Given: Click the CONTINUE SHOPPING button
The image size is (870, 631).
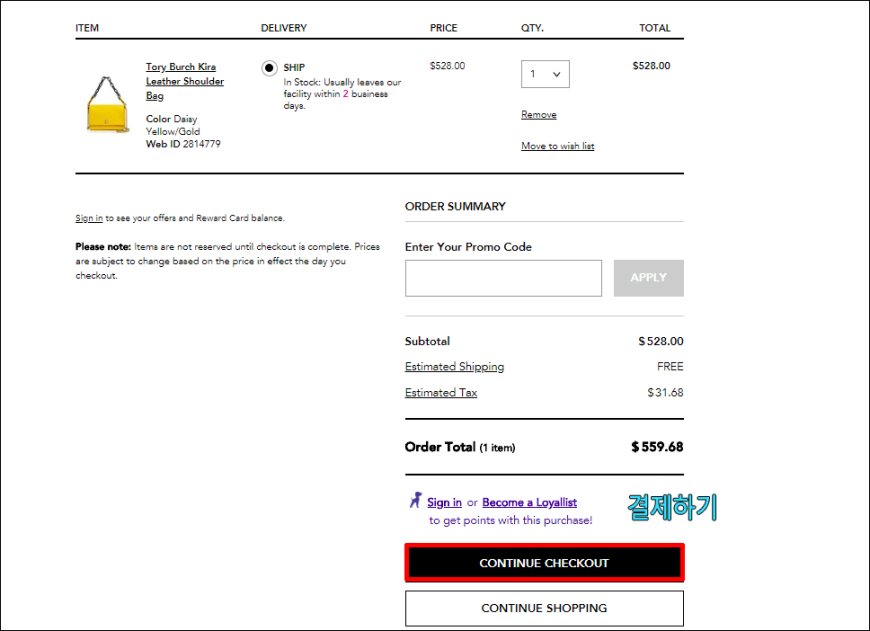Looking at the screenshot, I should [544, 608].
